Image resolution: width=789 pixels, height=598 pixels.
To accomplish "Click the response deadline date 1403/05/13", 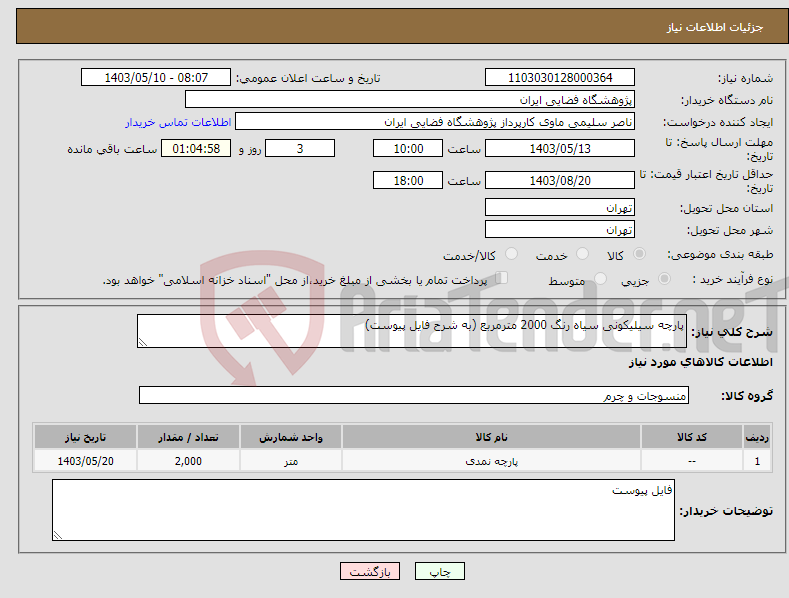I will pos(560,148).
